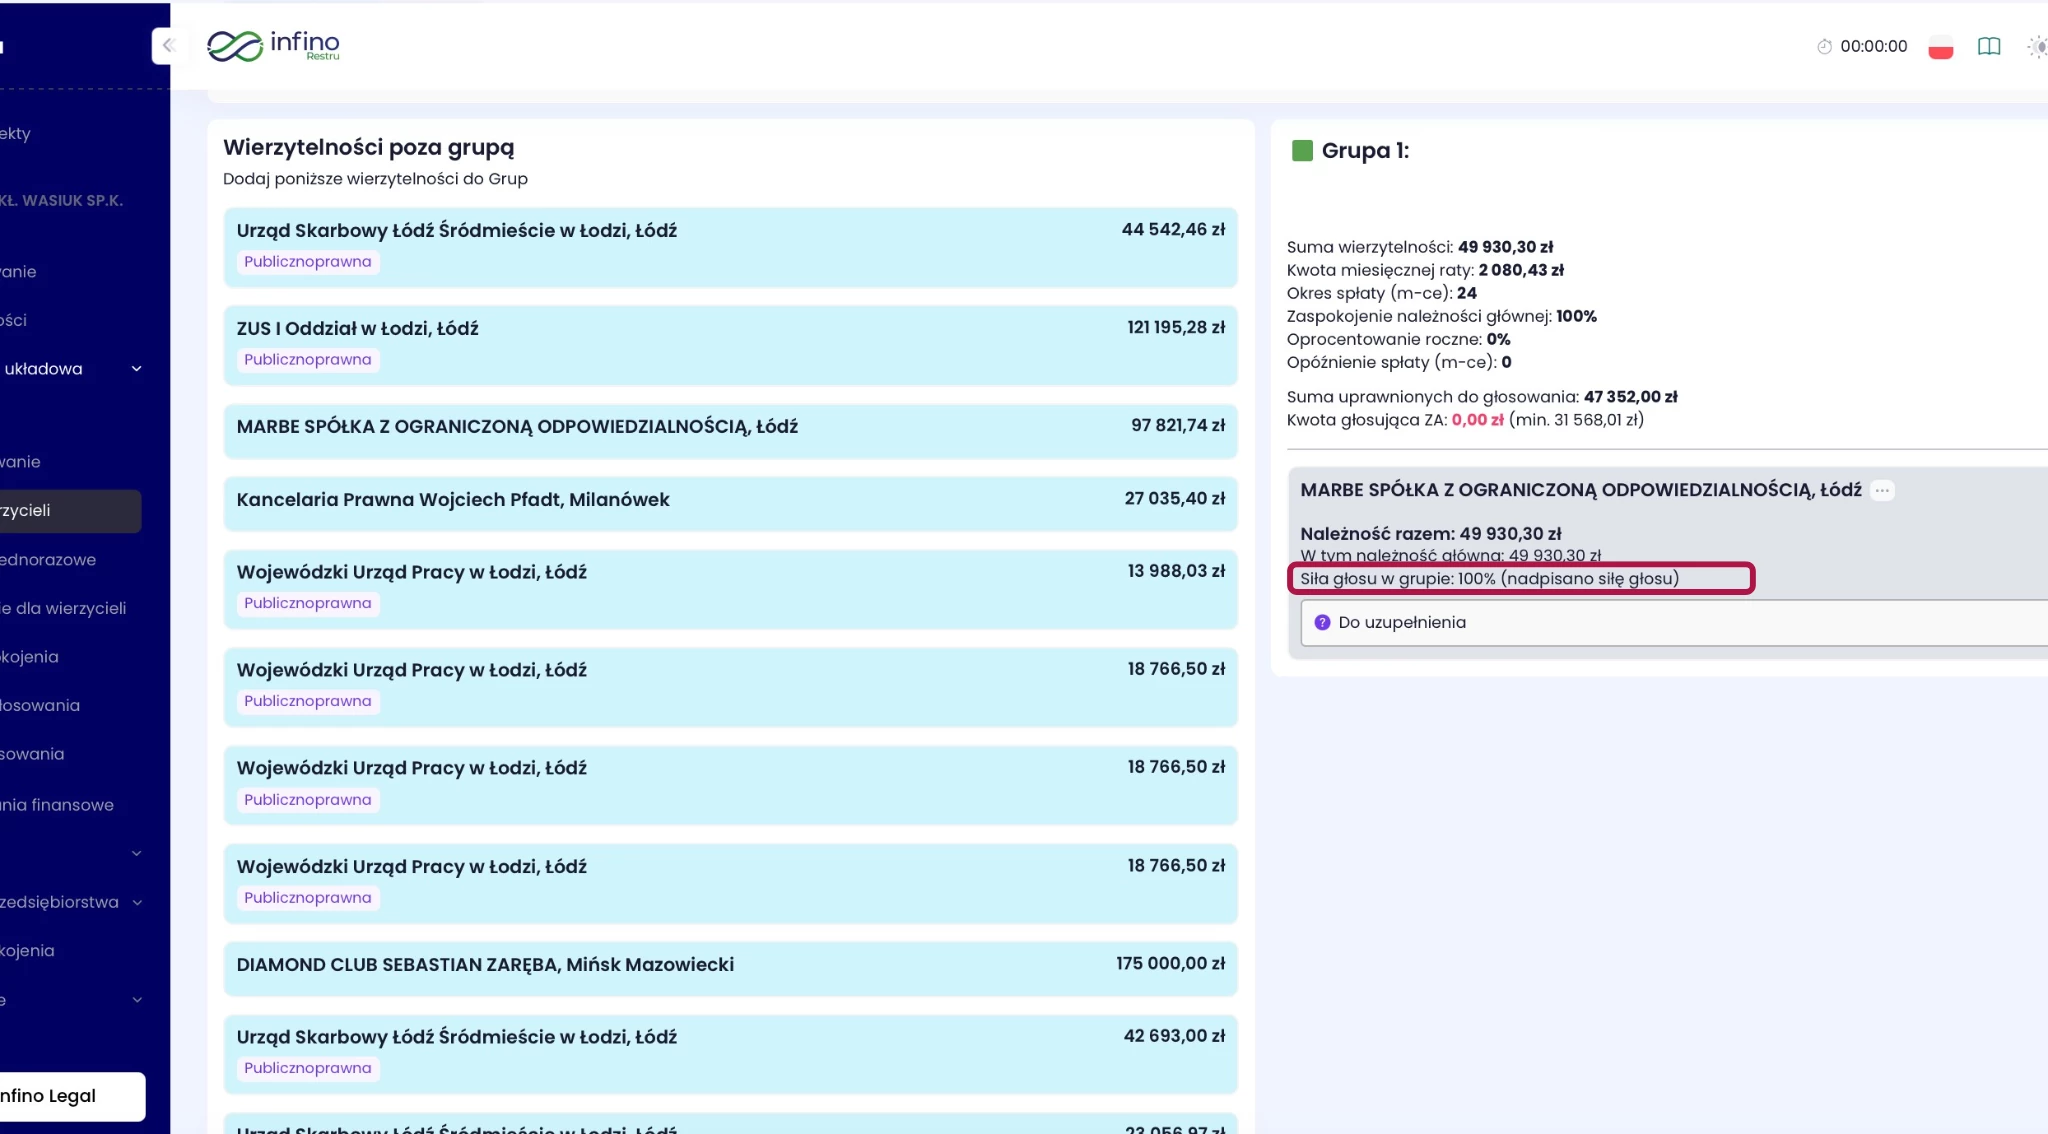
Task: Click 'Suma uprawnionych do głosowania: 47 352,00 zł'
Action: click(1482, 397)
